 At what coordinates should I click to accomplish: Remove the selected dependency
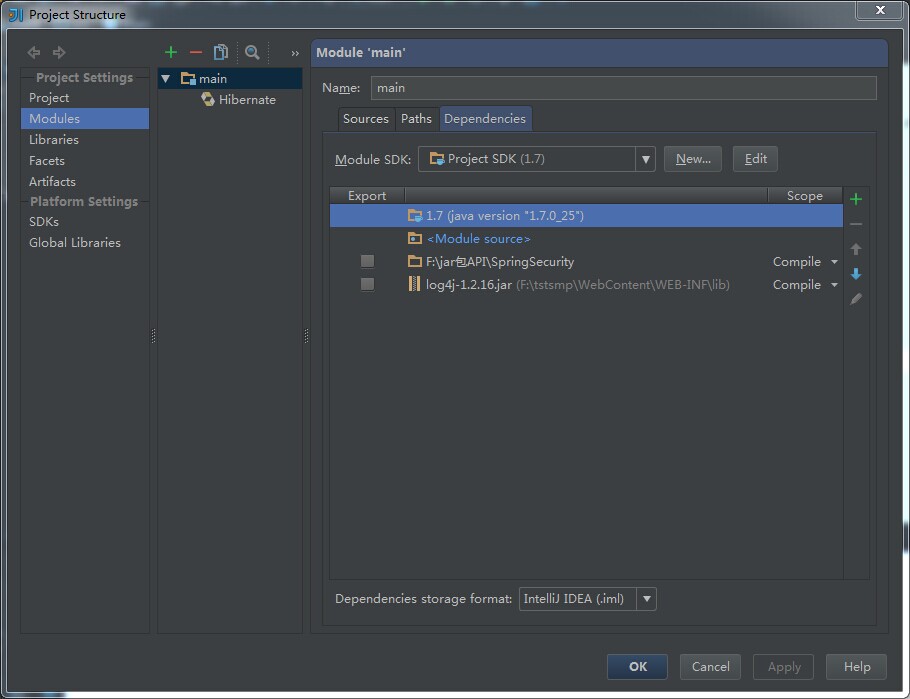(x=855, y=224)
